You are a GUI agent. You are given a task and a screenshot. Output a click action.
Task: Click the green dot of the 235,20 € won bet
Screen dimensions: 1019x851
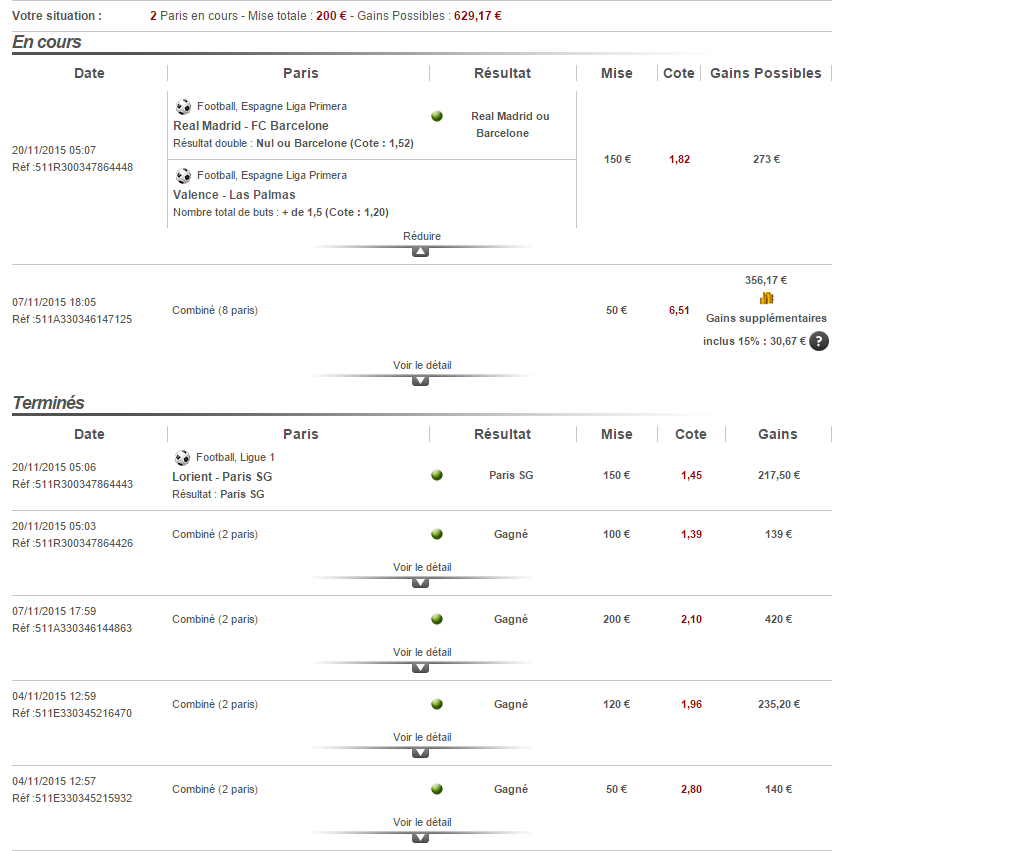pos(437,704)
